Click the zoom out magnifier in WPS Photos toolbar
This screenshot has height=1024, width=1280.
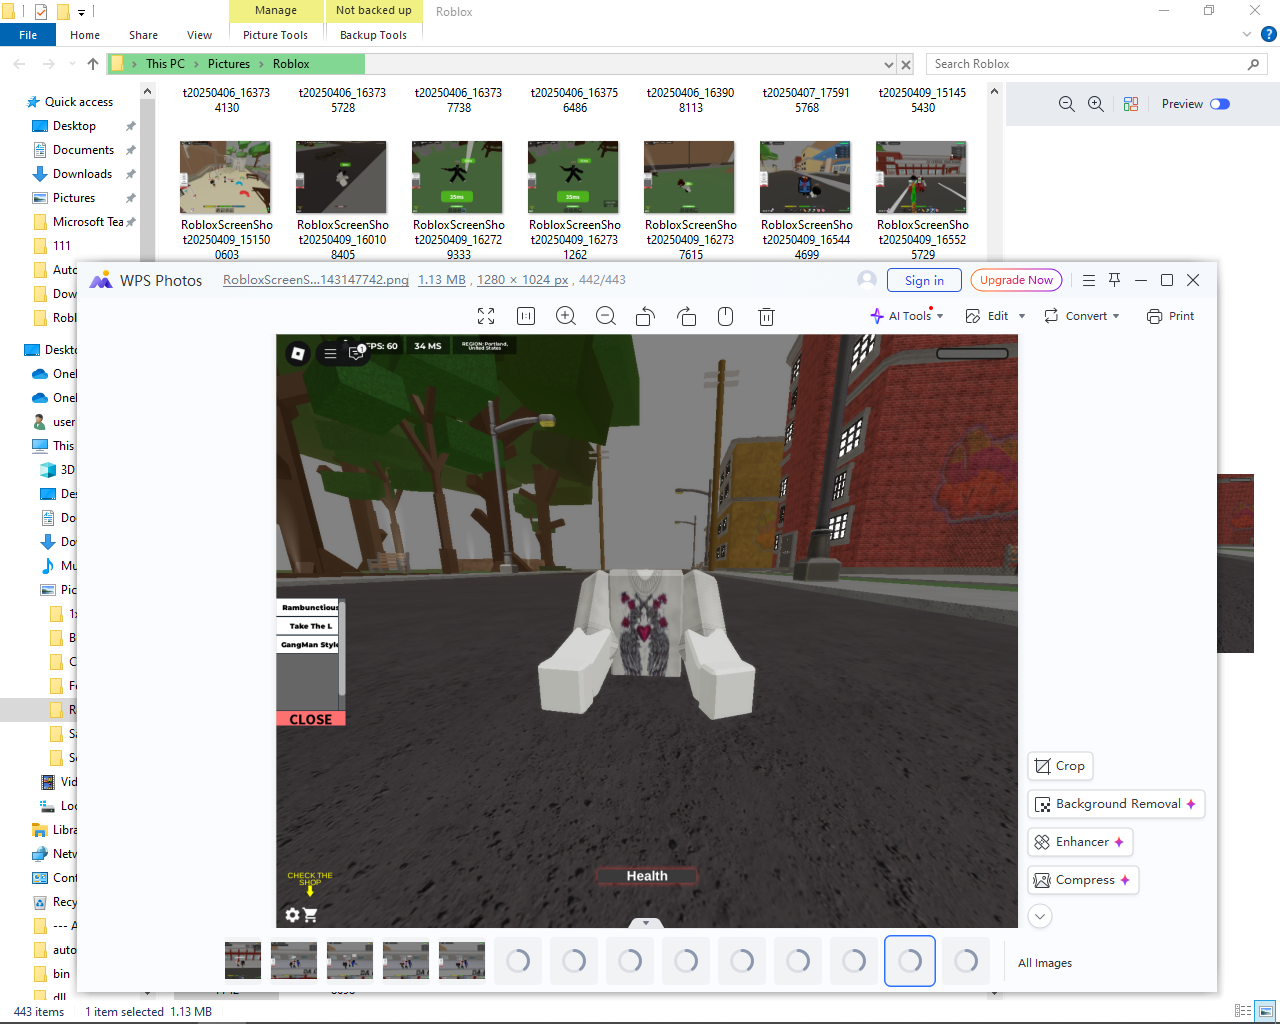[606, 316]
